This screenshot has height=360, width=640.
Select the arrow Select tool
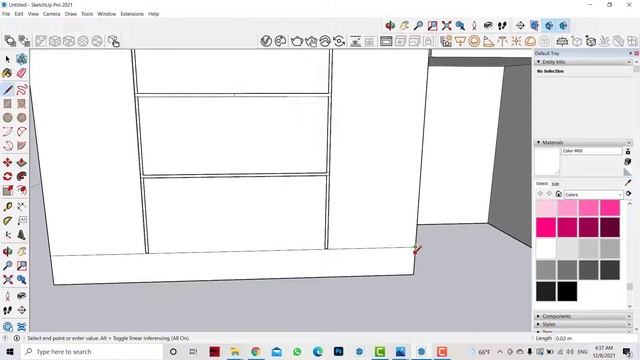coord(7,59)
